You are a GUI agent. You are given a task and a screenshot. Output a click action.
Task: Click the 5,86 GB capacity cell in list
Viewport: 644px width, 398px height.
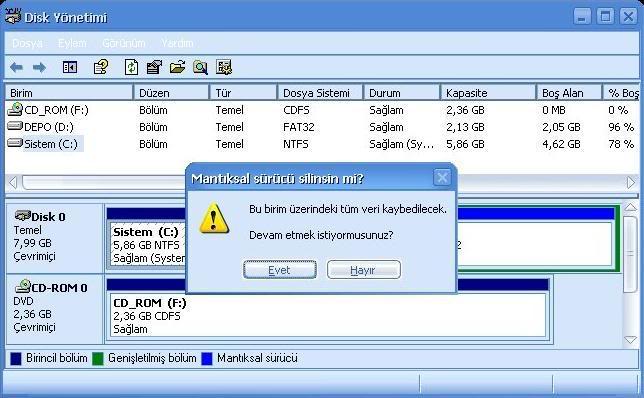[x=465, y=144]
